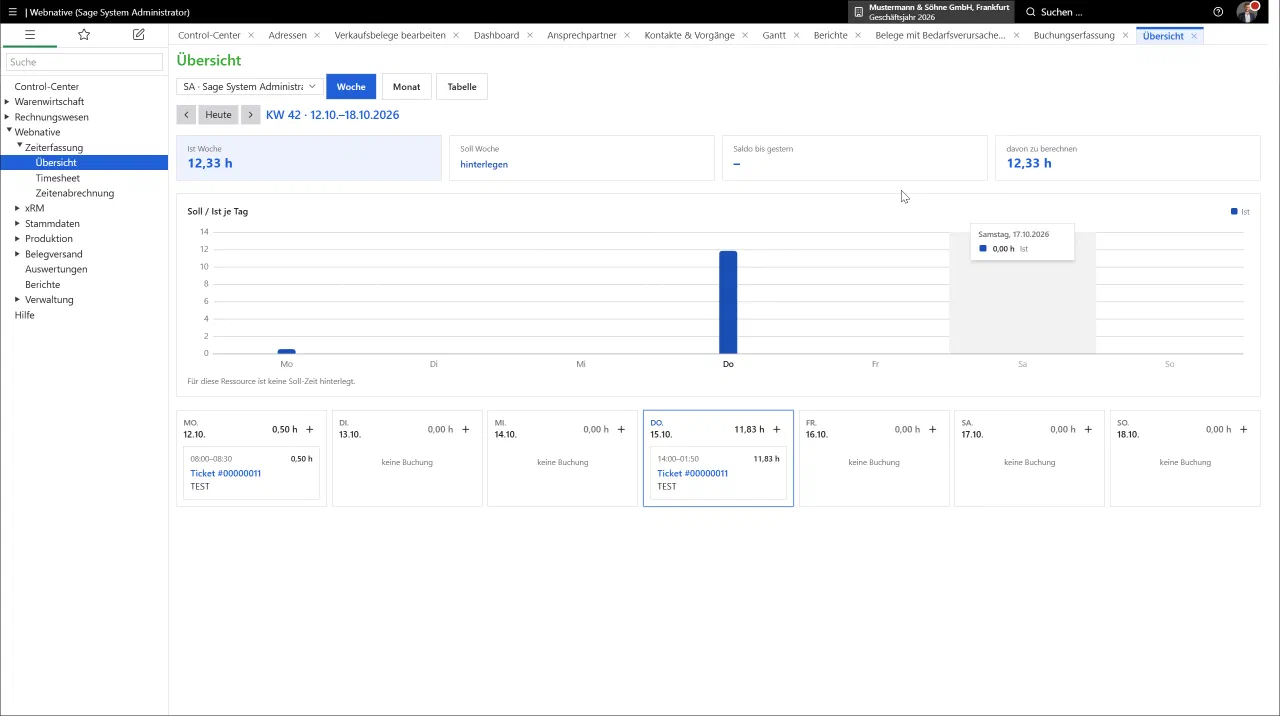Viewport: 1280px width, 716px height.
Task: Expand the Produktion tree node
Action: click(17, 239)
